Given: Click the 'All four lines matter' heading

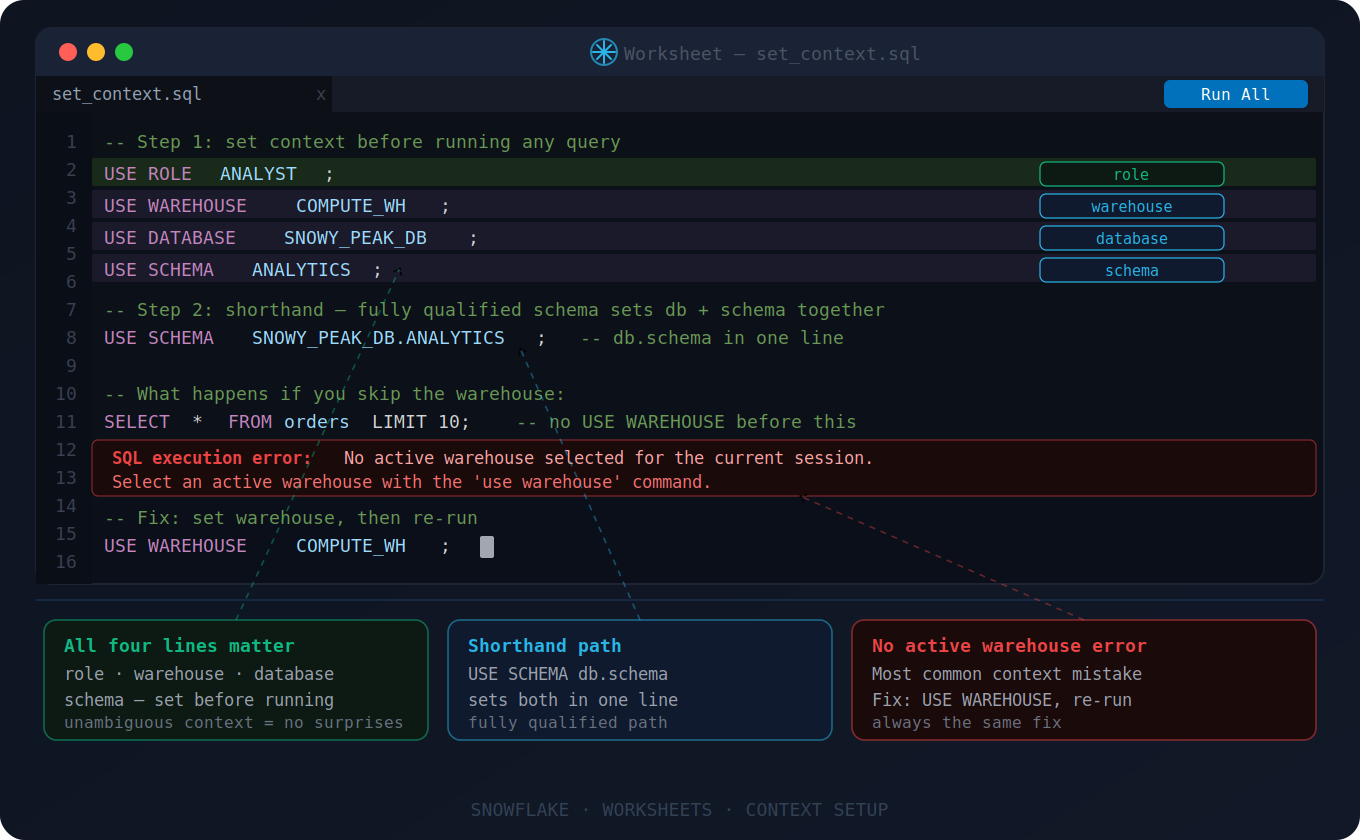Looking at the screenshot, I should pos(179,646).
